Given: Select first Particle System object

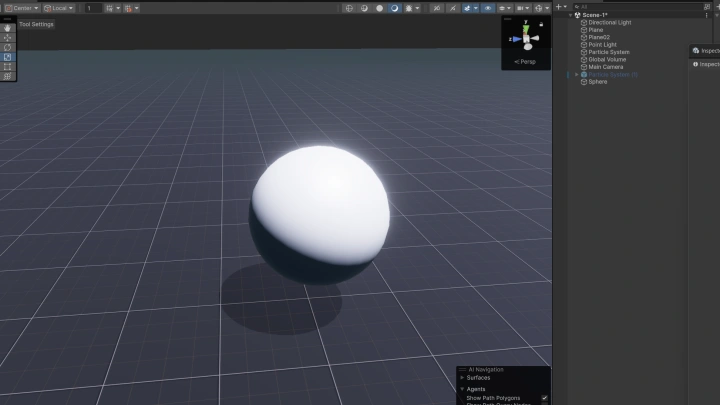Looking at the screenshot, I should (x=609, y=52).
